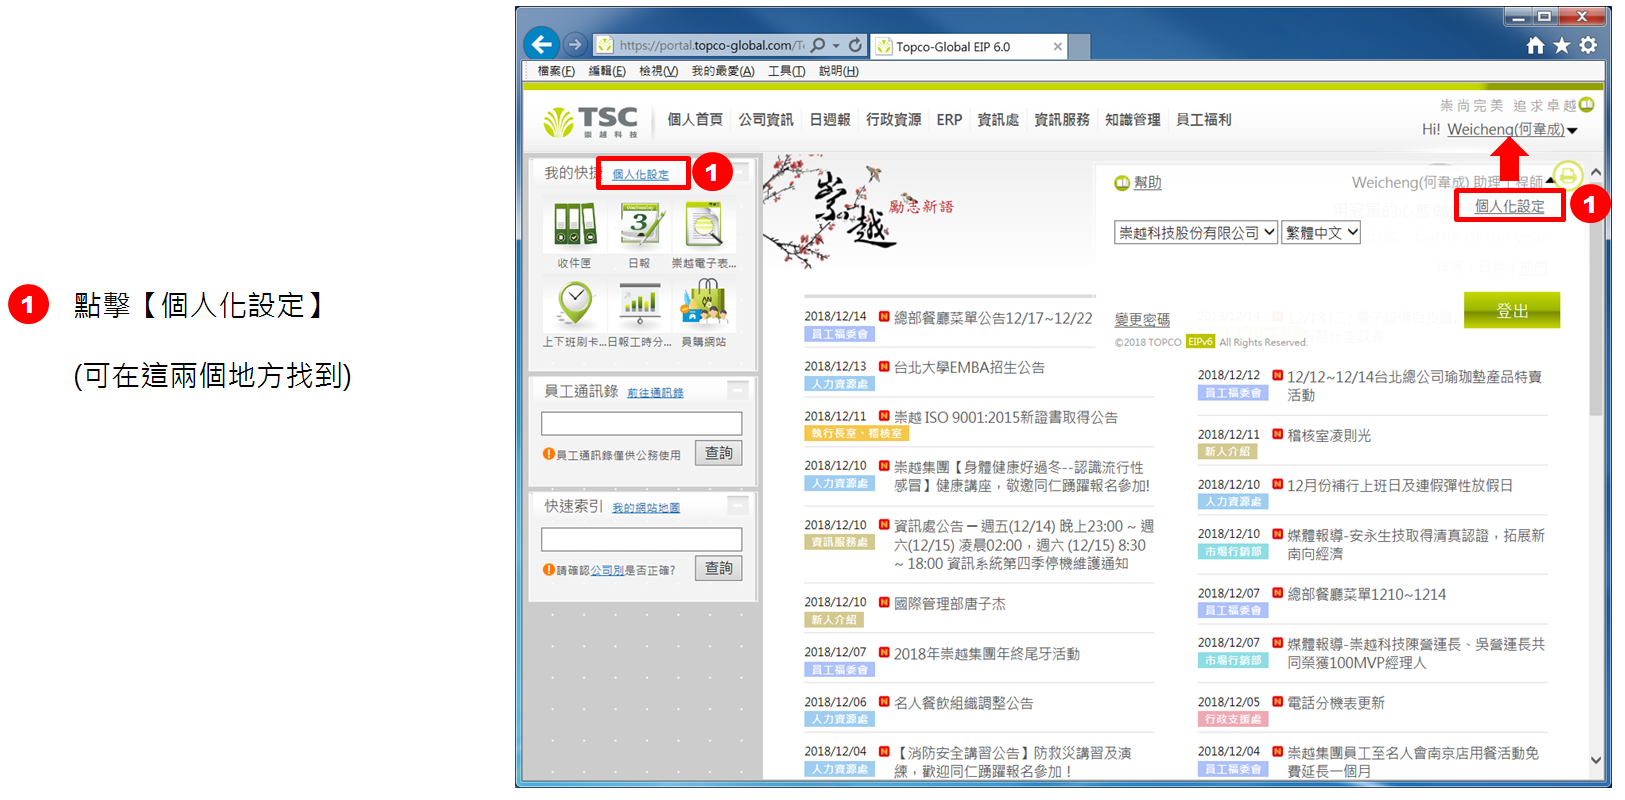Open the 收件匣 inbox binders icon
Image resolution: width=1625 pixels, height=800 pixels.
(575, 225)
